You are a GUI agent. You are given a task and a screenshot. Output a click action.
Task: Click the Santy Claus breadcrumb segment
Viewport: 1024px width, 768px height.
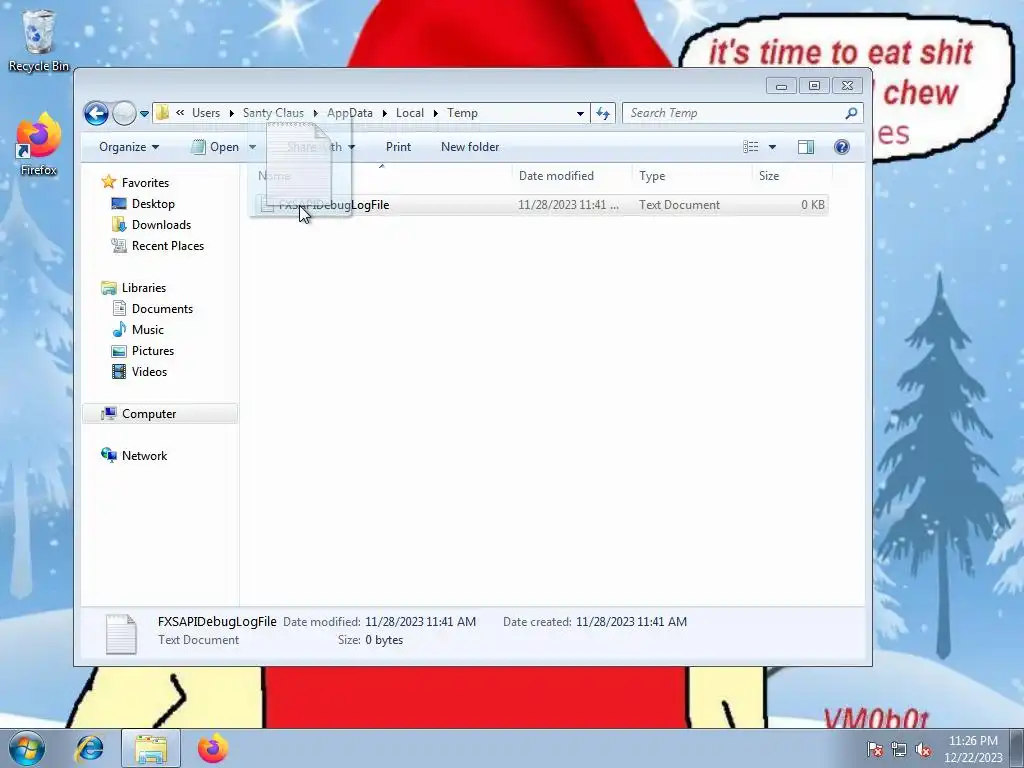click(x=273, y=113)
